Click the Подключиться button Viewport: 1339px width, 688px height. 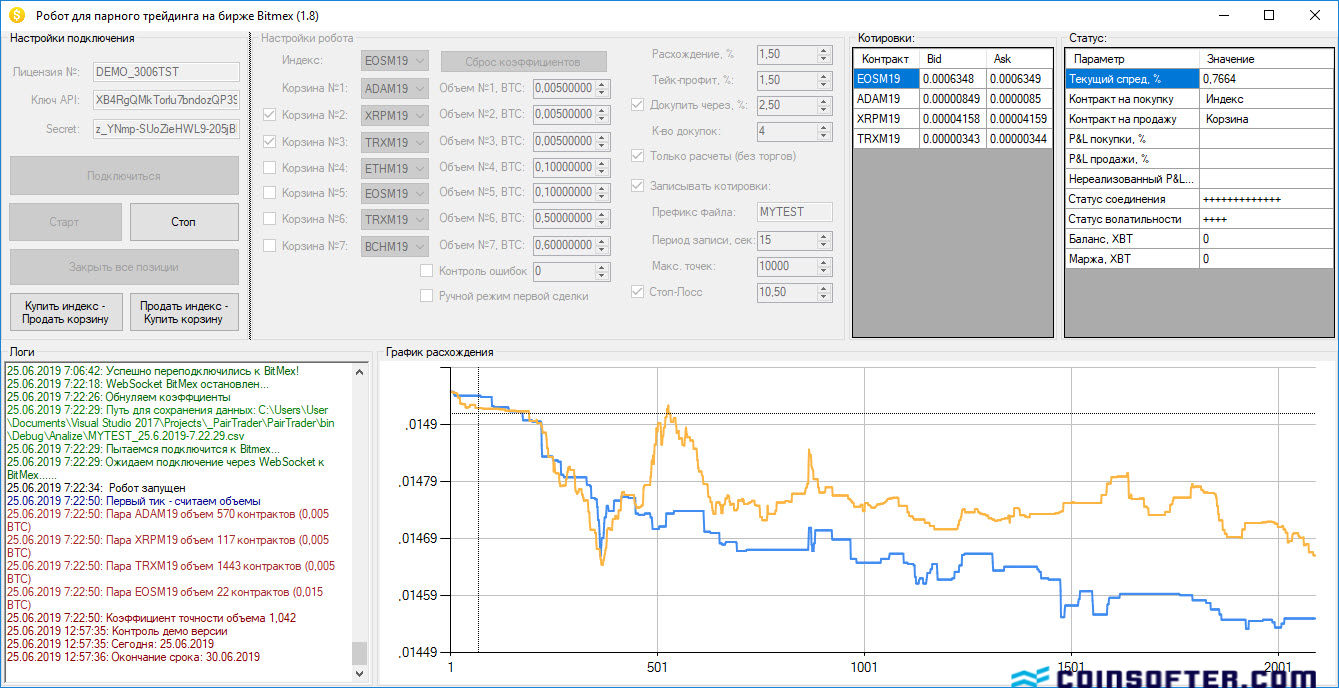(124, 176)
